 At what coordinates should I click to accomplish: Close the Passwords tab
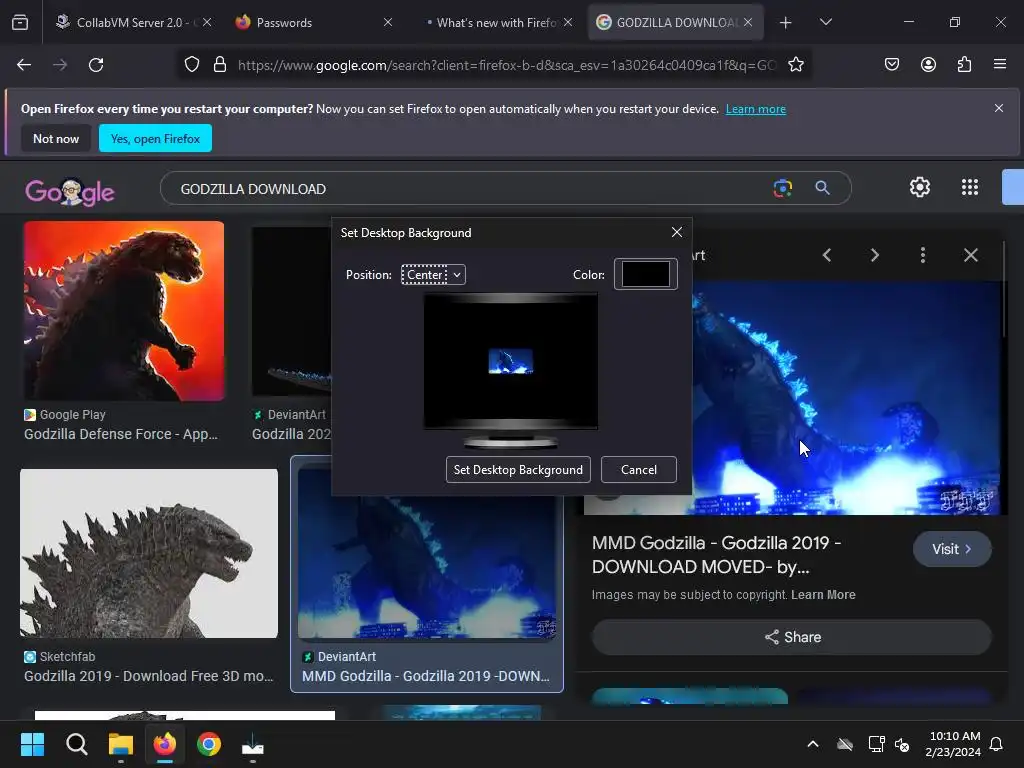pyautogui.click(x=388, y=22)
